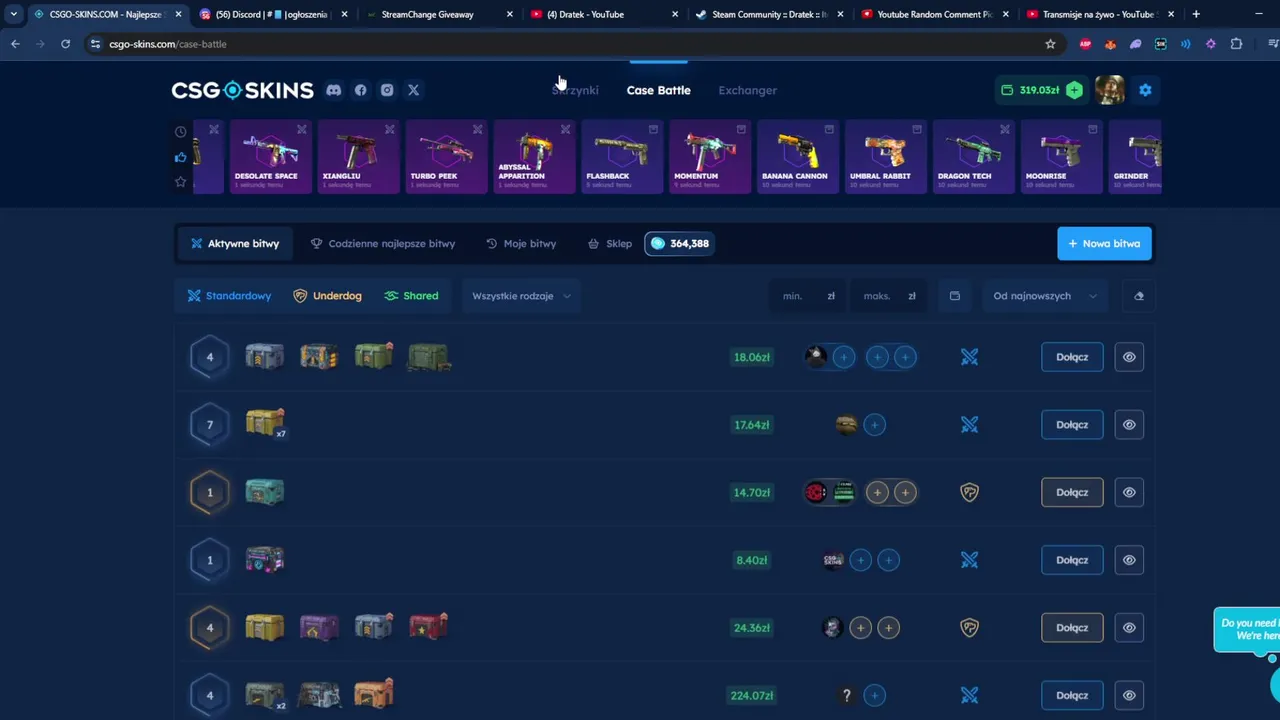Click the 319.03zł wallet balance

[1030, 90]
